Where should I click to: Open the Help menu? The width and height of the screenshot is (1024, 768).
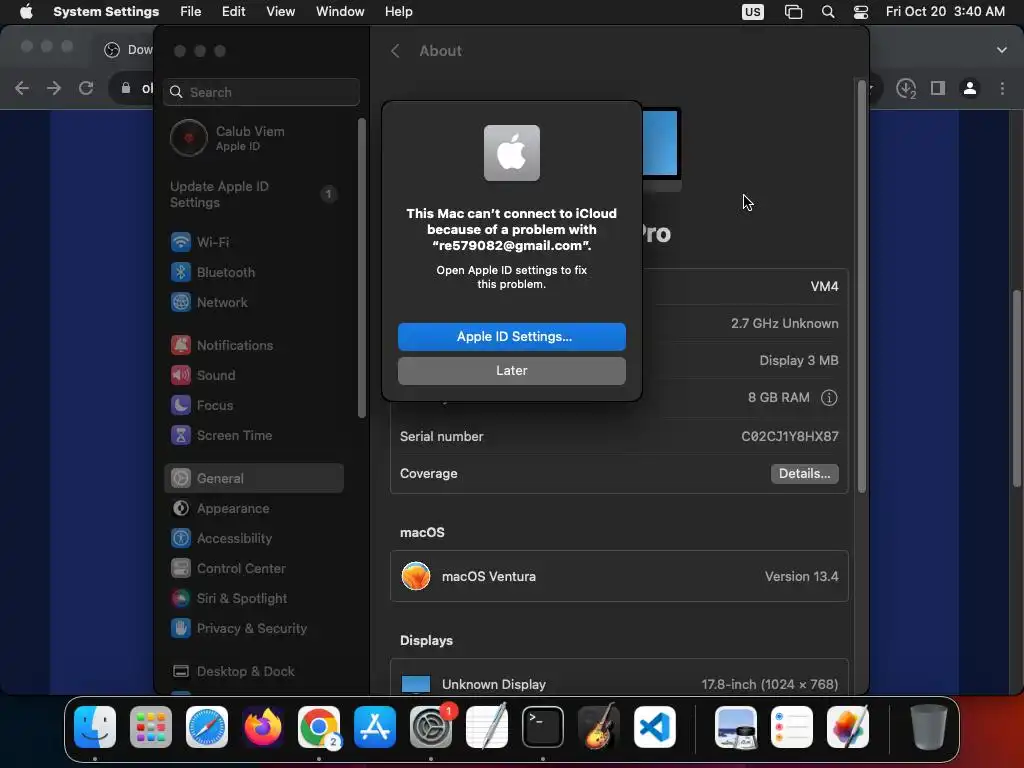click(x=398, y=12)
